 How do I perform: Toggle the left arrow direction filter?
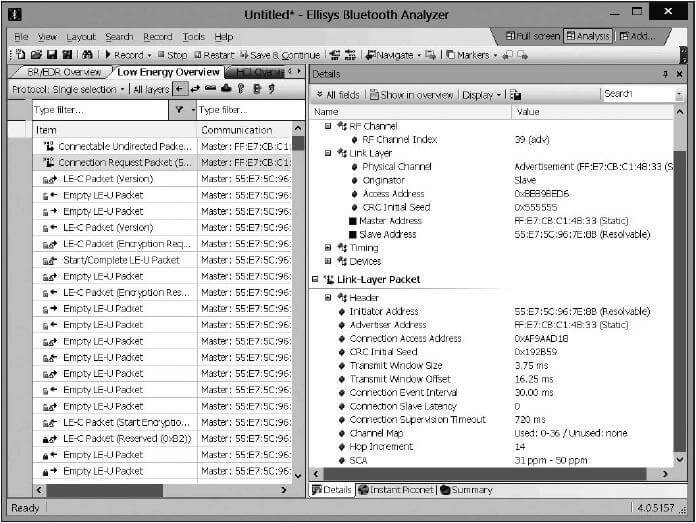[180, 90]
